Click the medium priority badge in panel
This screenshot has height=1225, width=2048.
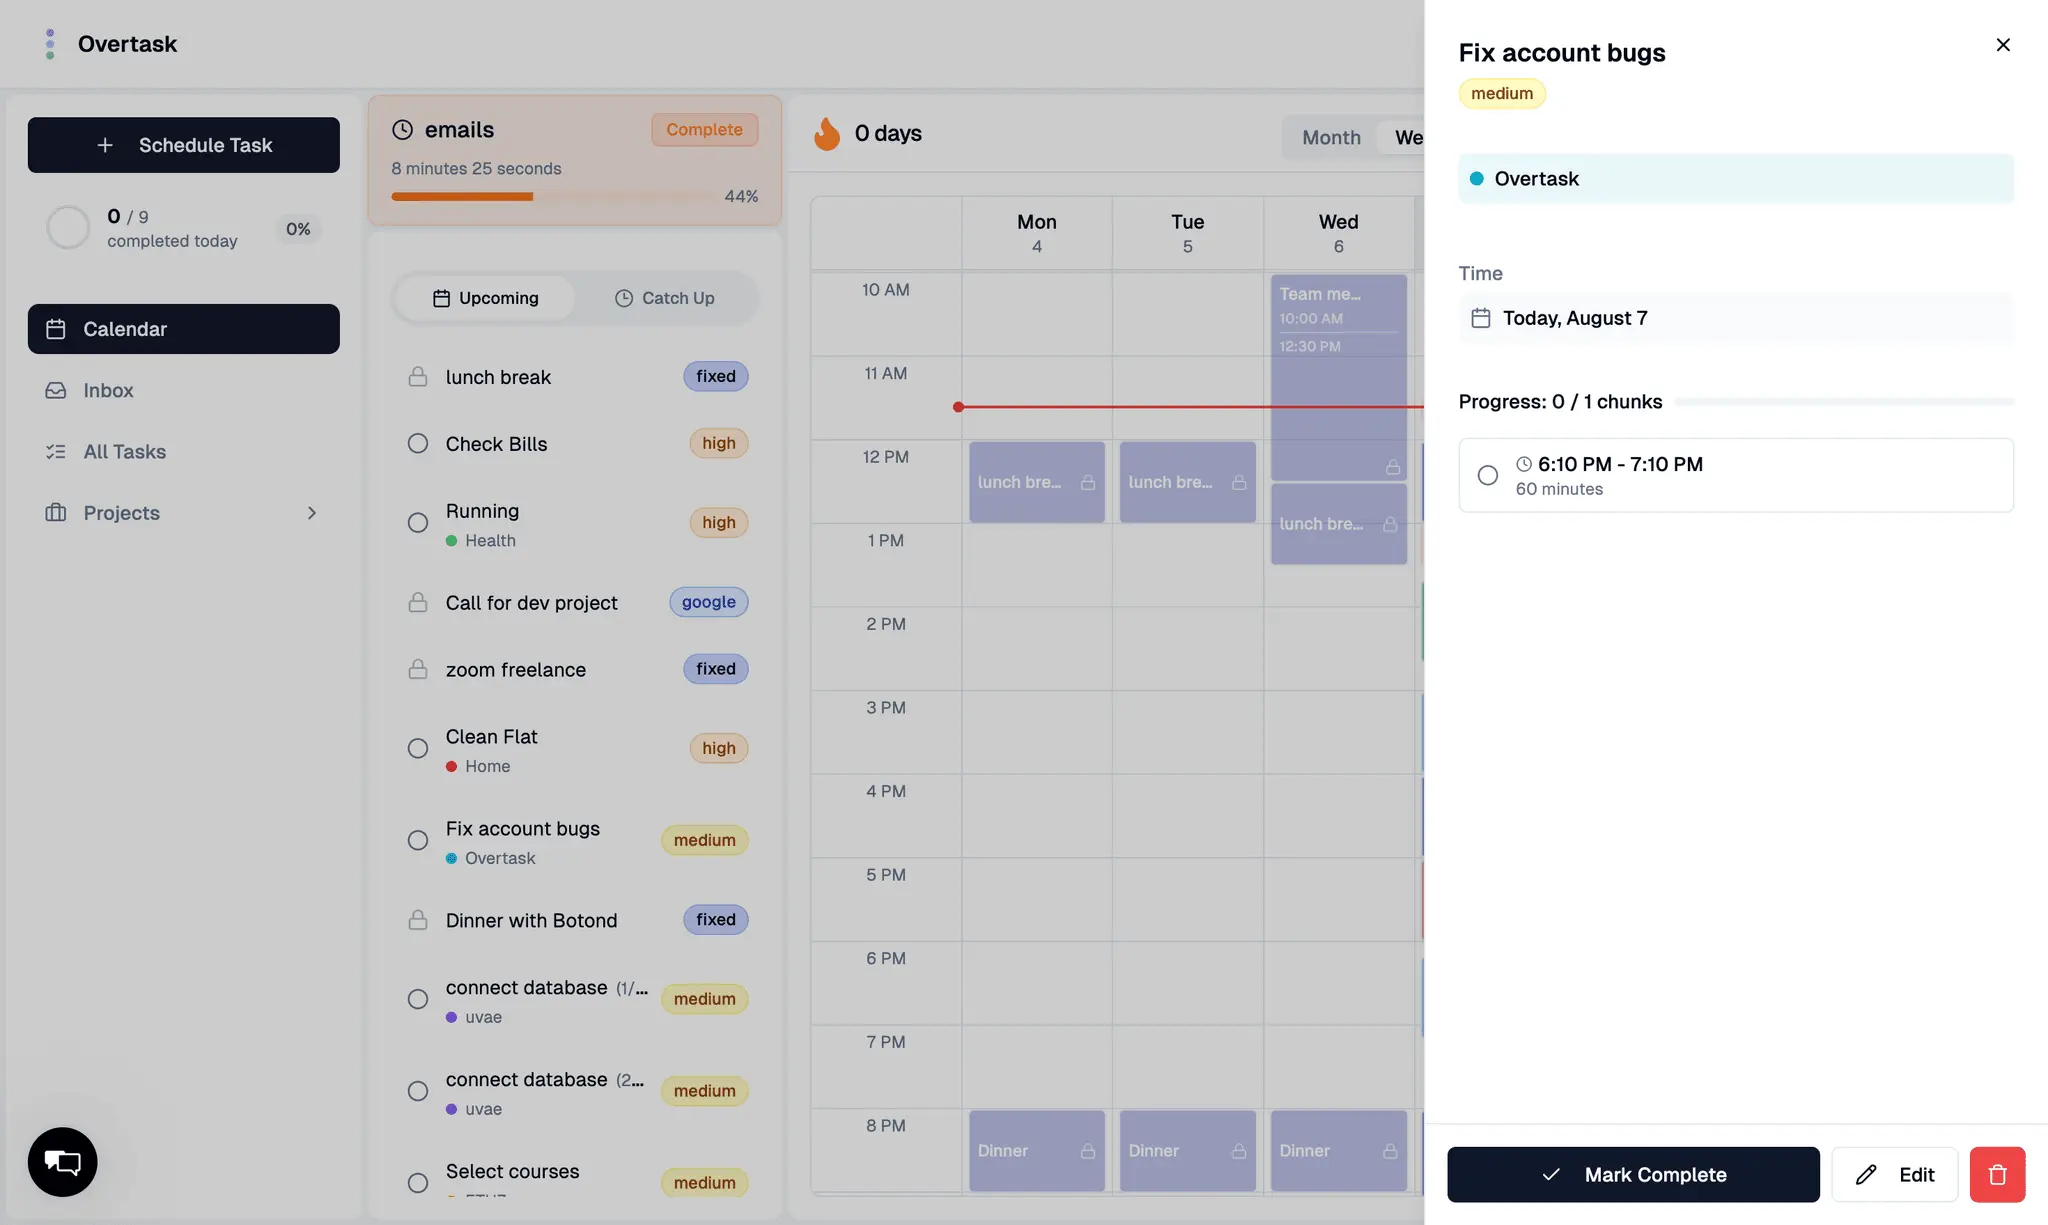1502,93
